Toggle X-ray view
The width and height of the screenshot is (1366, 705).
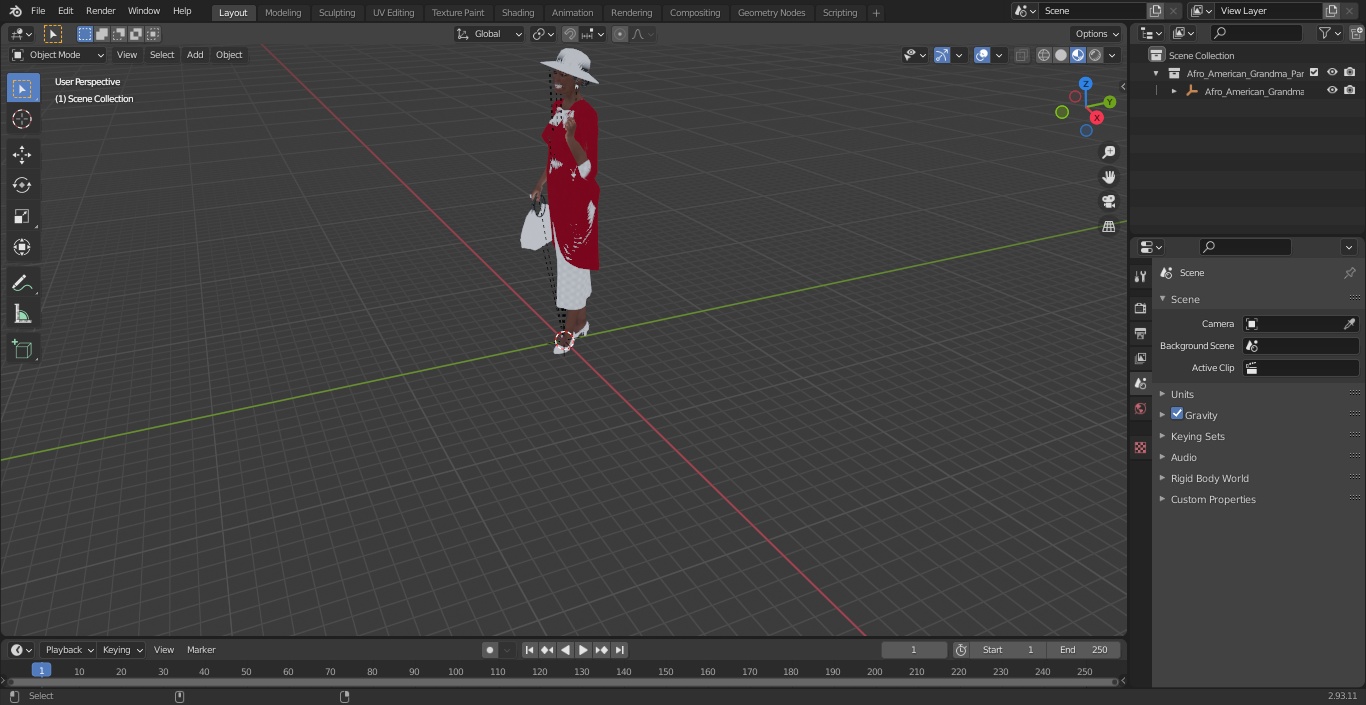tap(1021, 55)
